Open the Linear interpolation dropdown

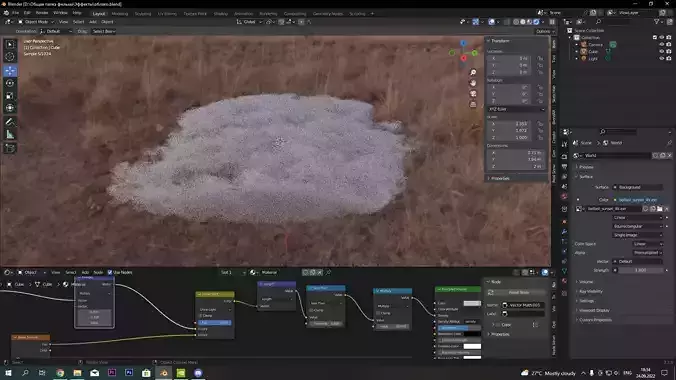click(638, 218)
